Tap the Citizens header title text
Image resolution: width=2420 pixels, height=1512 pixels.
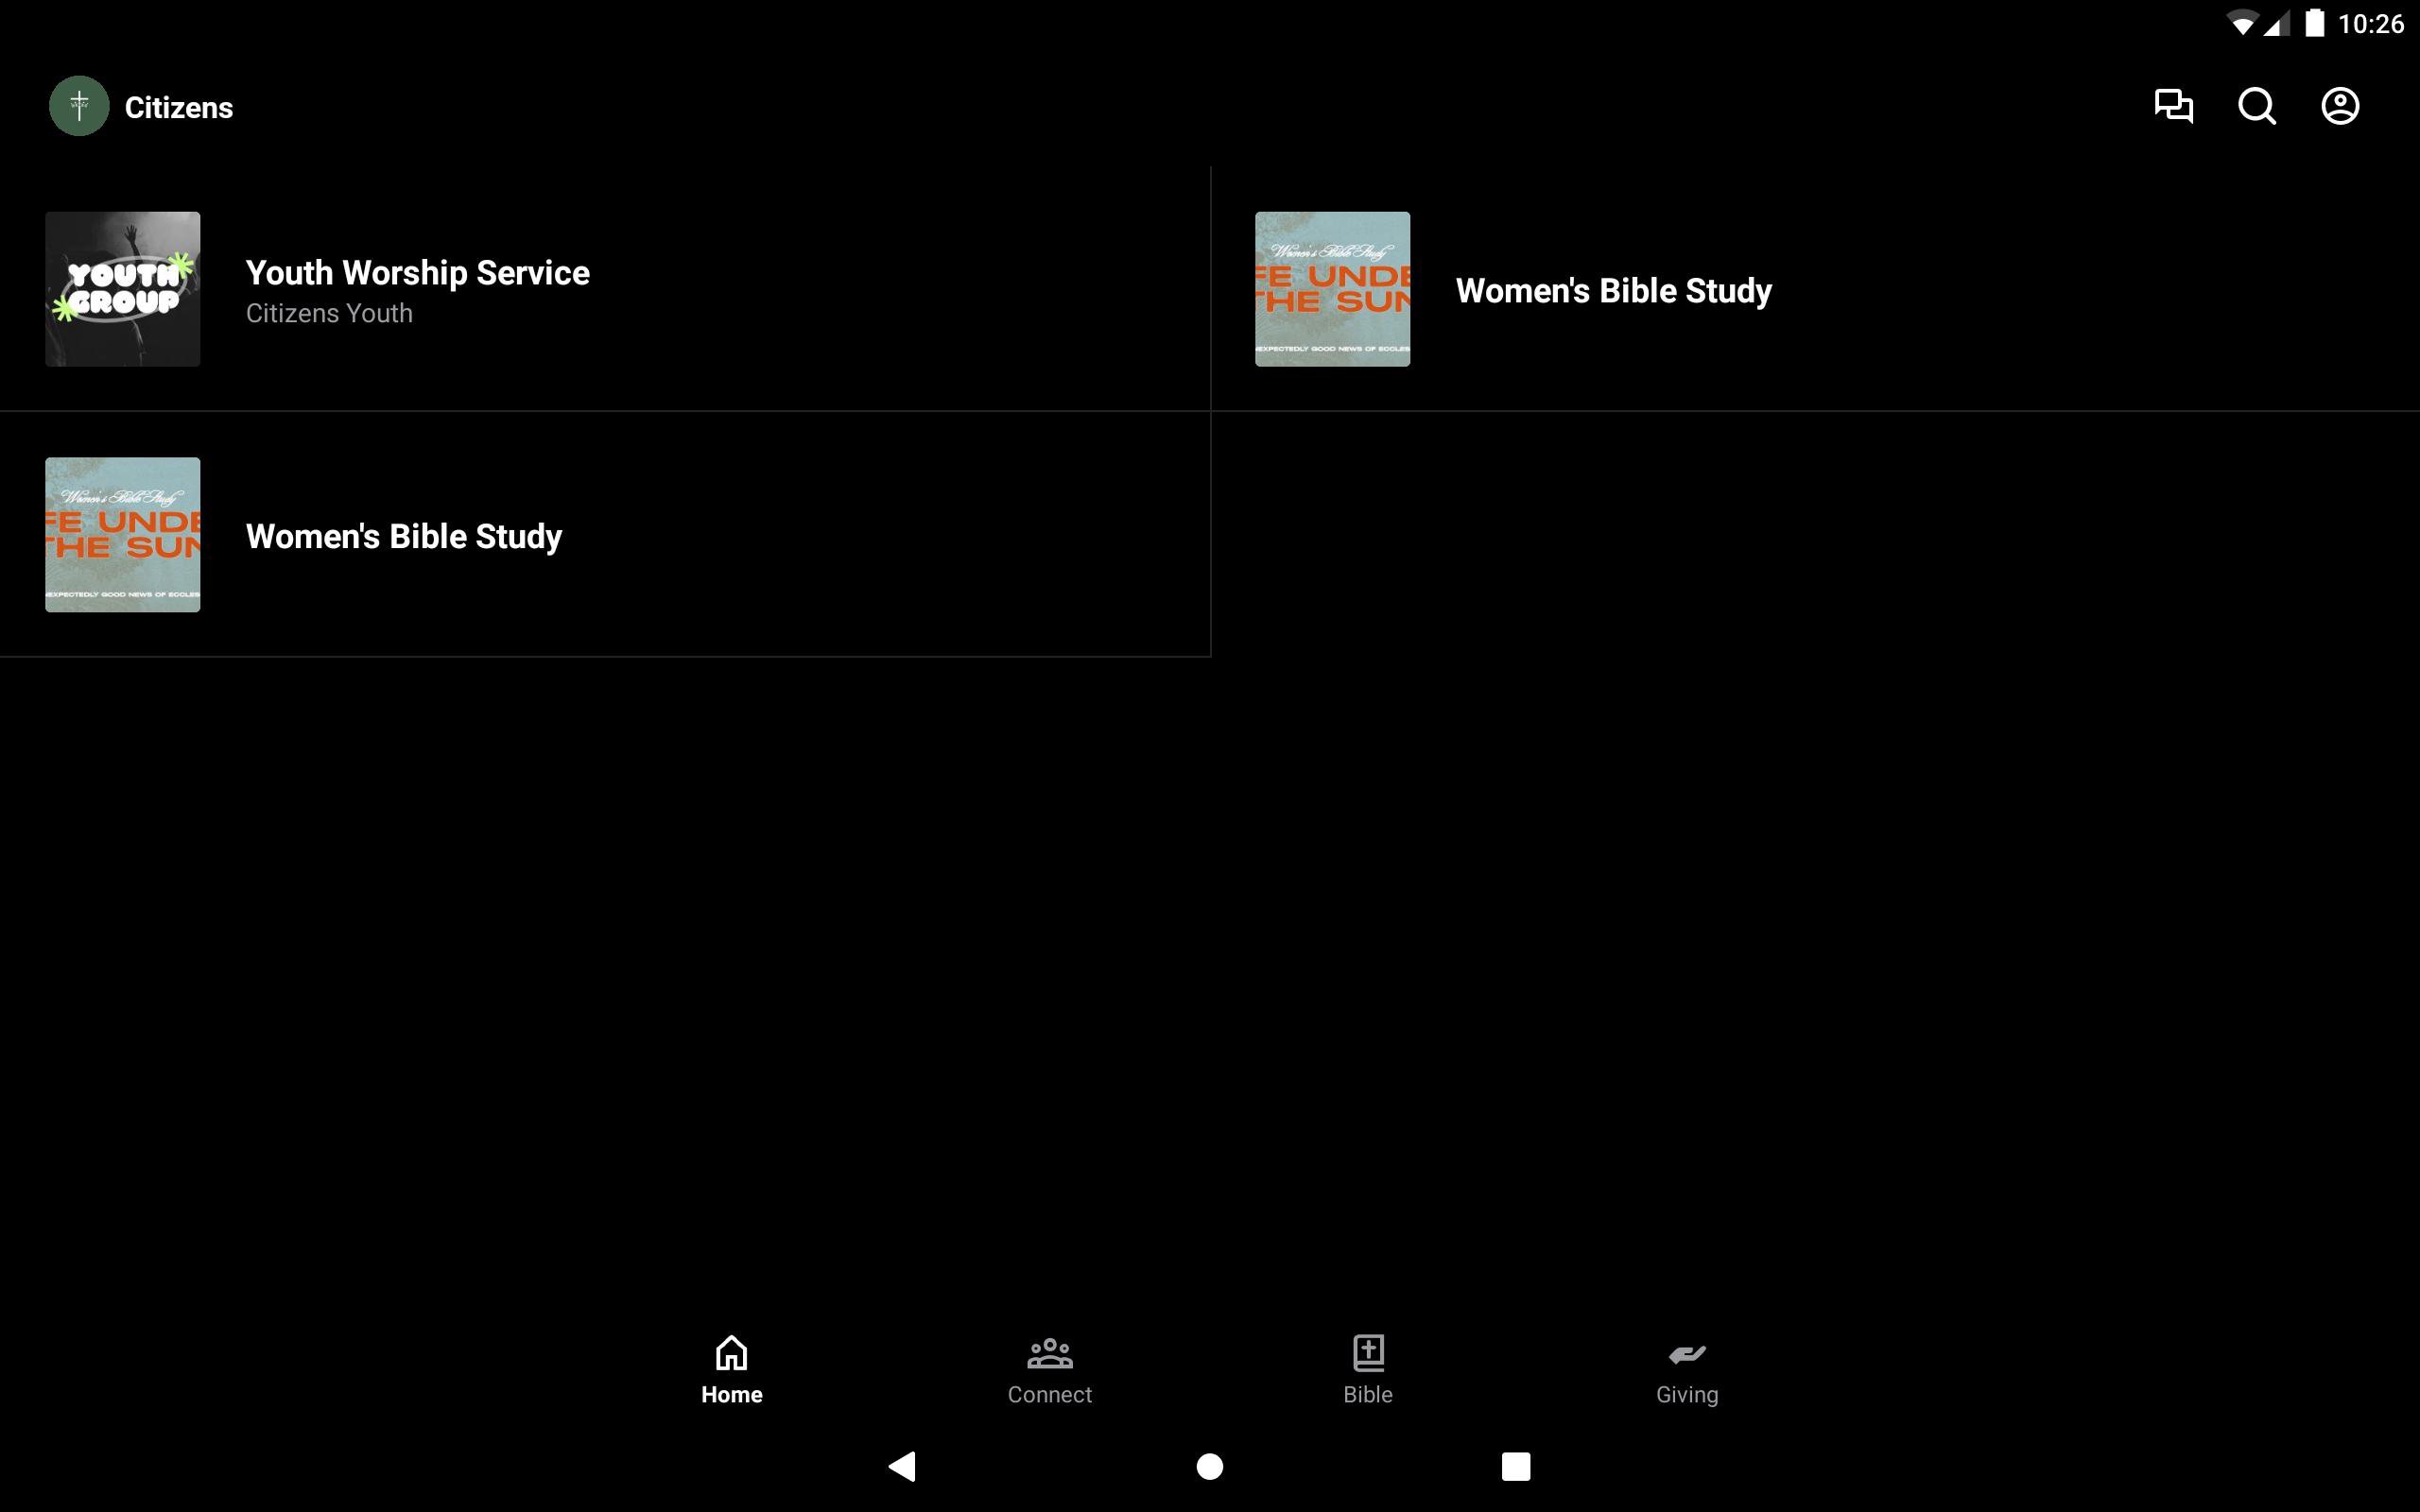pos(178,108)
